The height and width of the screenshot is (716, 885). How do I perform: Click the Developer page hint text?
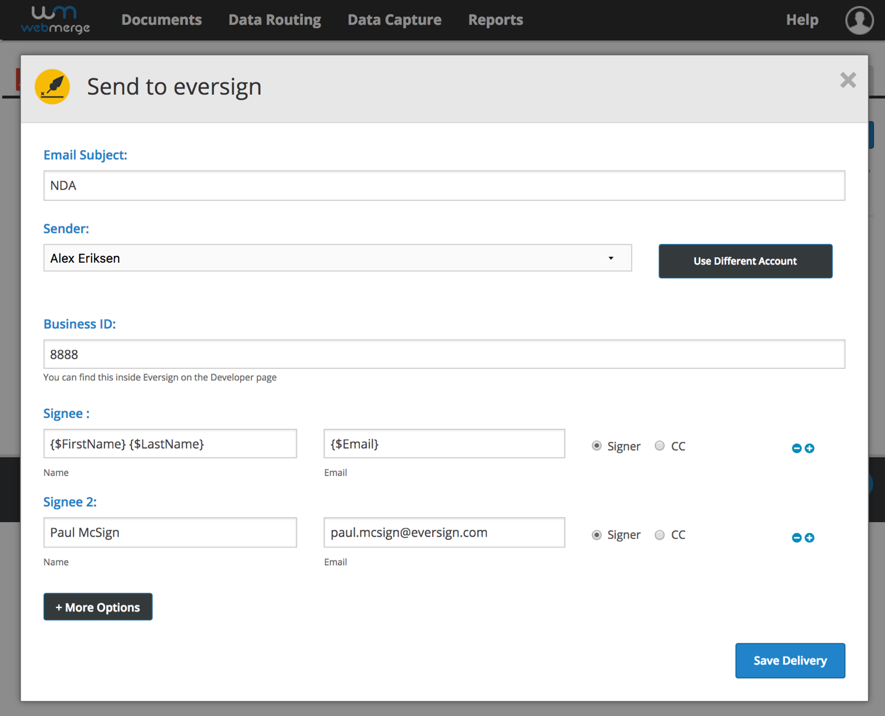coord(160,377)
